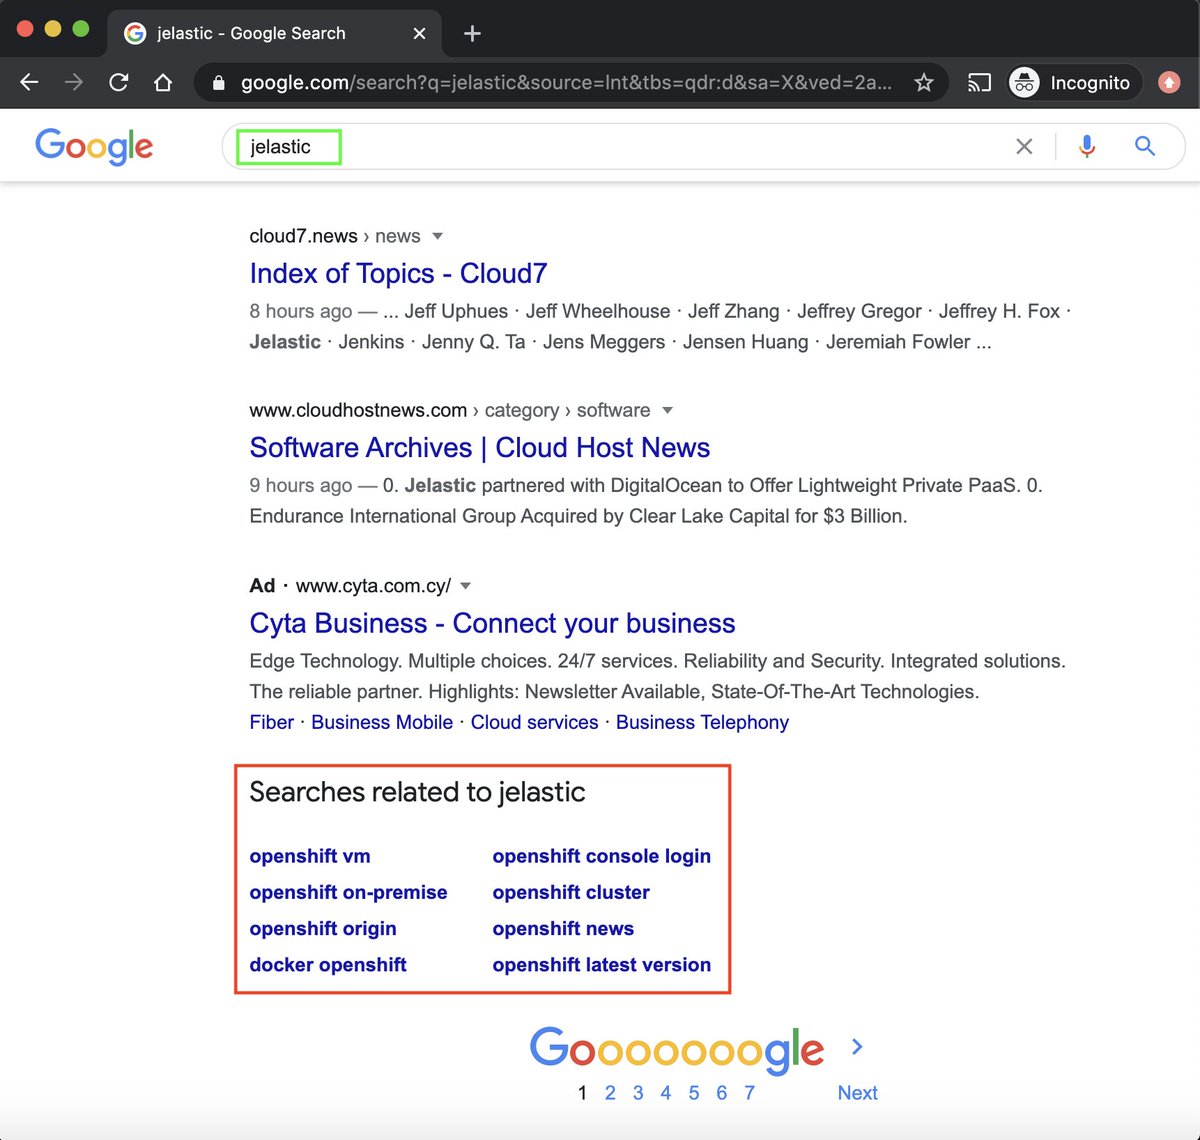The width and height of the screenshot is (1200, 1140).
Task: Open Cyta Business ad link
Action: click(x=492, y=623)
